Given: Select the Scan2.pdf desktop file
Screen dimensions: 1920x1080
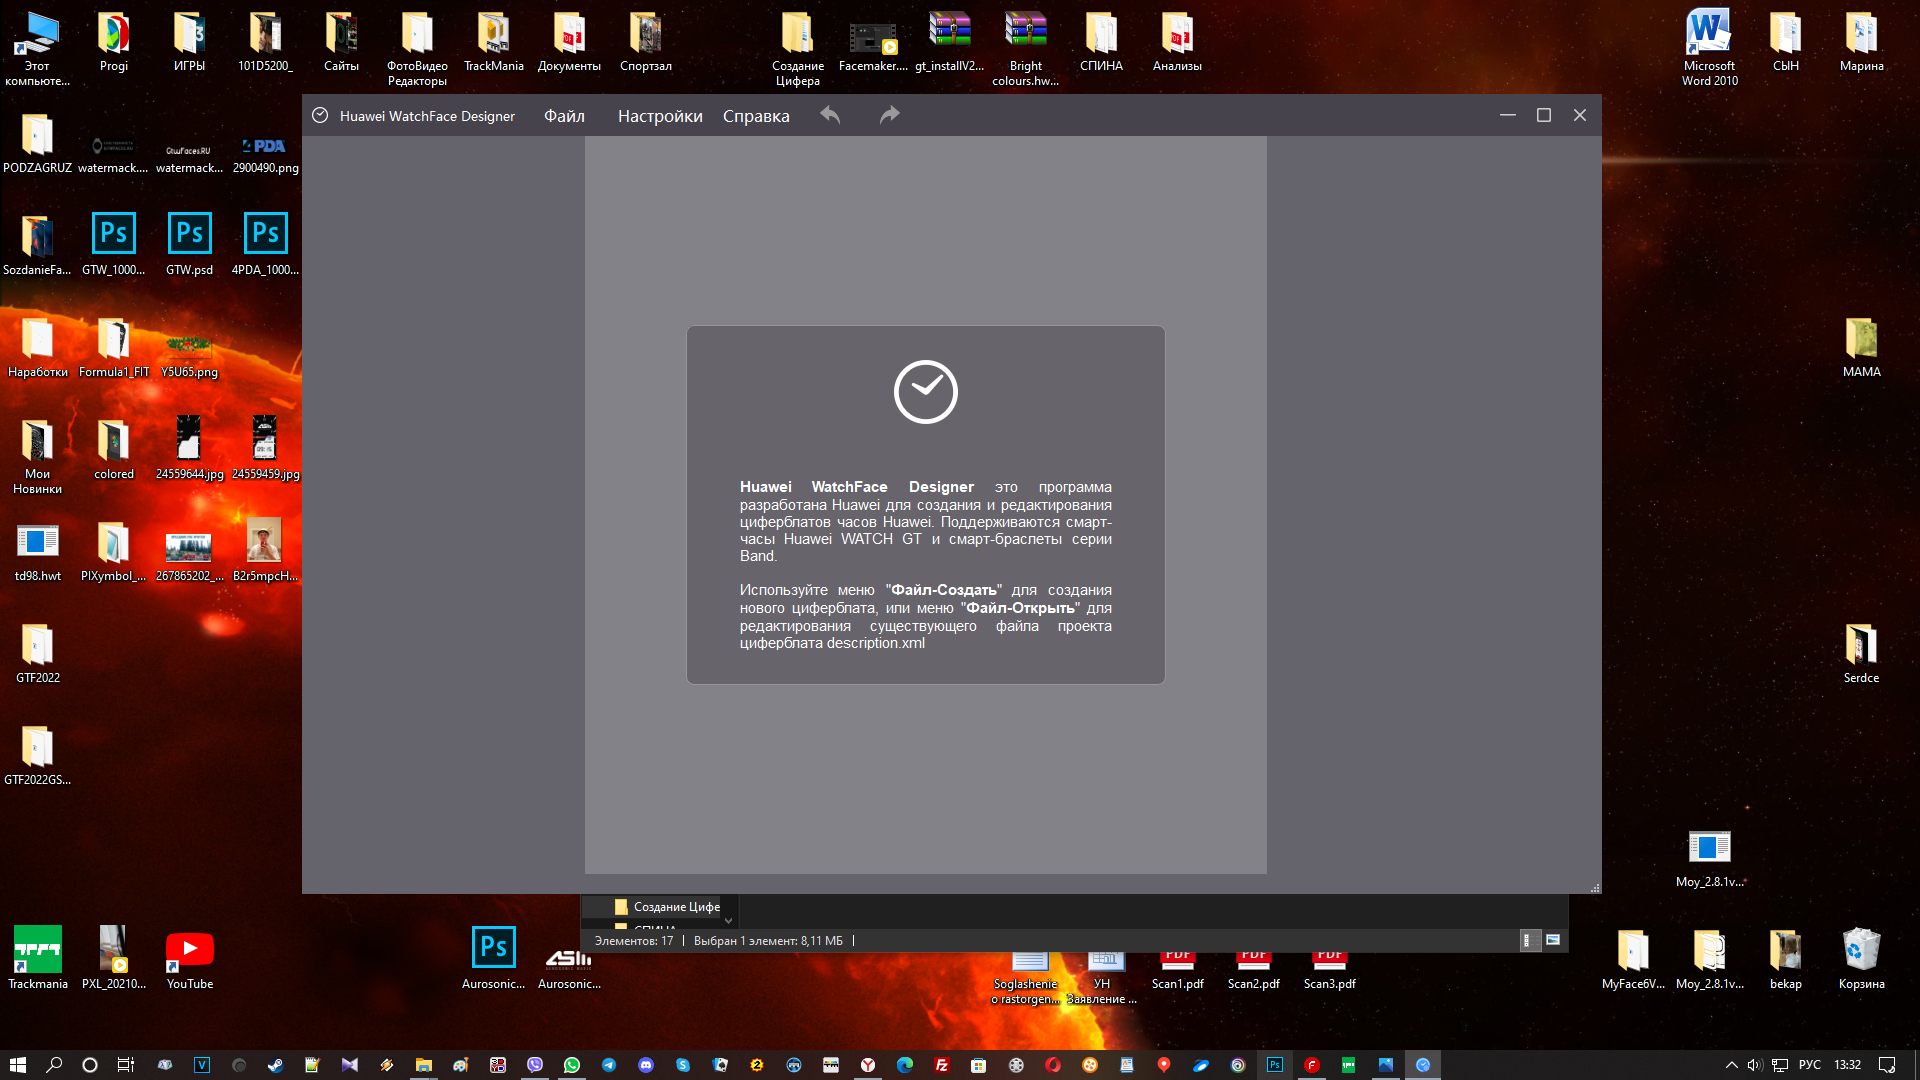Looking at the screenshot, I should [1253, 970].
